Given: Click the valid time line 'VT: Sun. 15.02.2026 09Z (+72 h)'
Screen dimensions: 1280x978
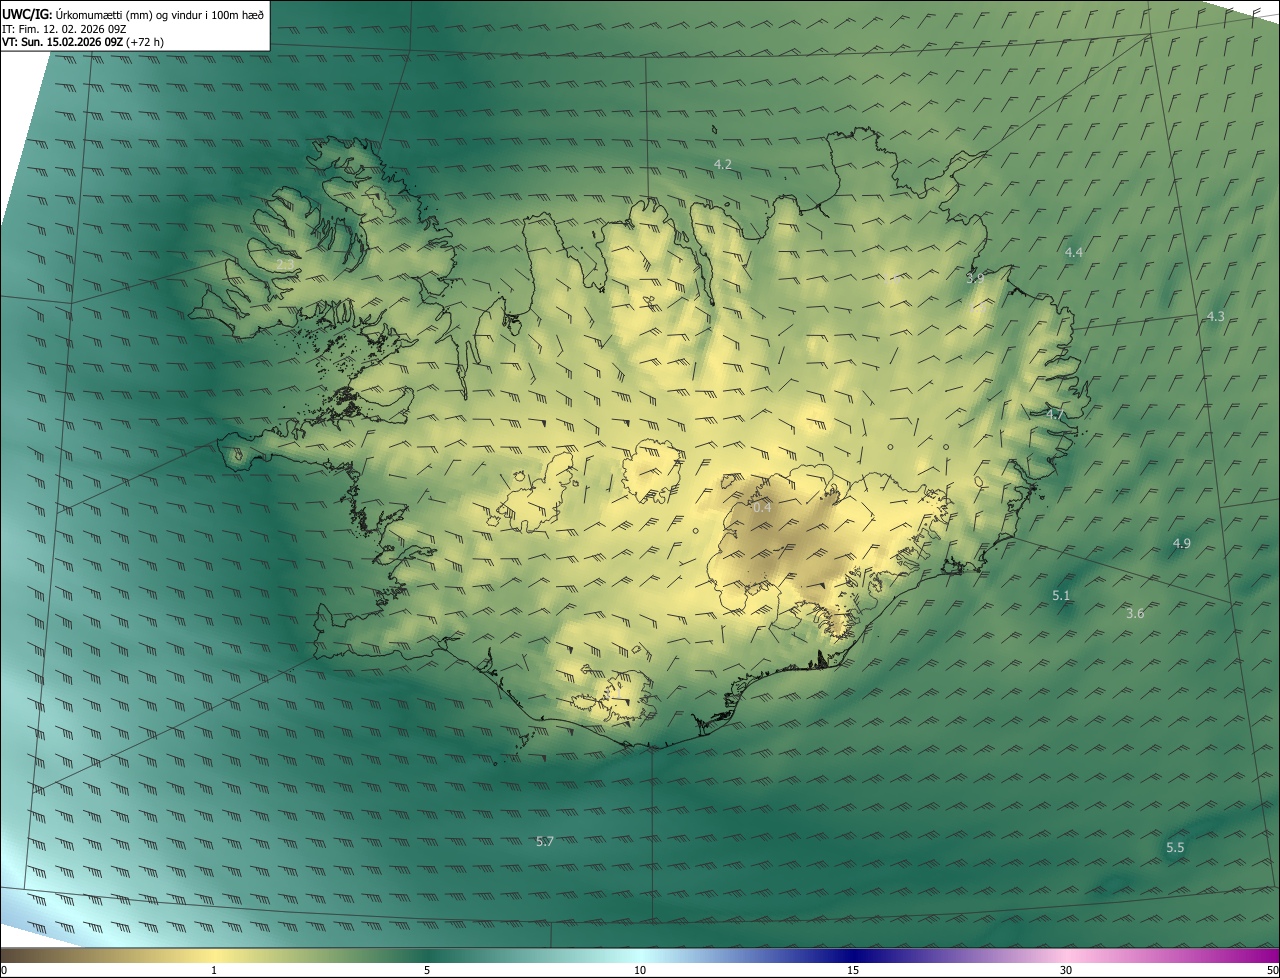Looking at the screenshot, I should point(83,42).
